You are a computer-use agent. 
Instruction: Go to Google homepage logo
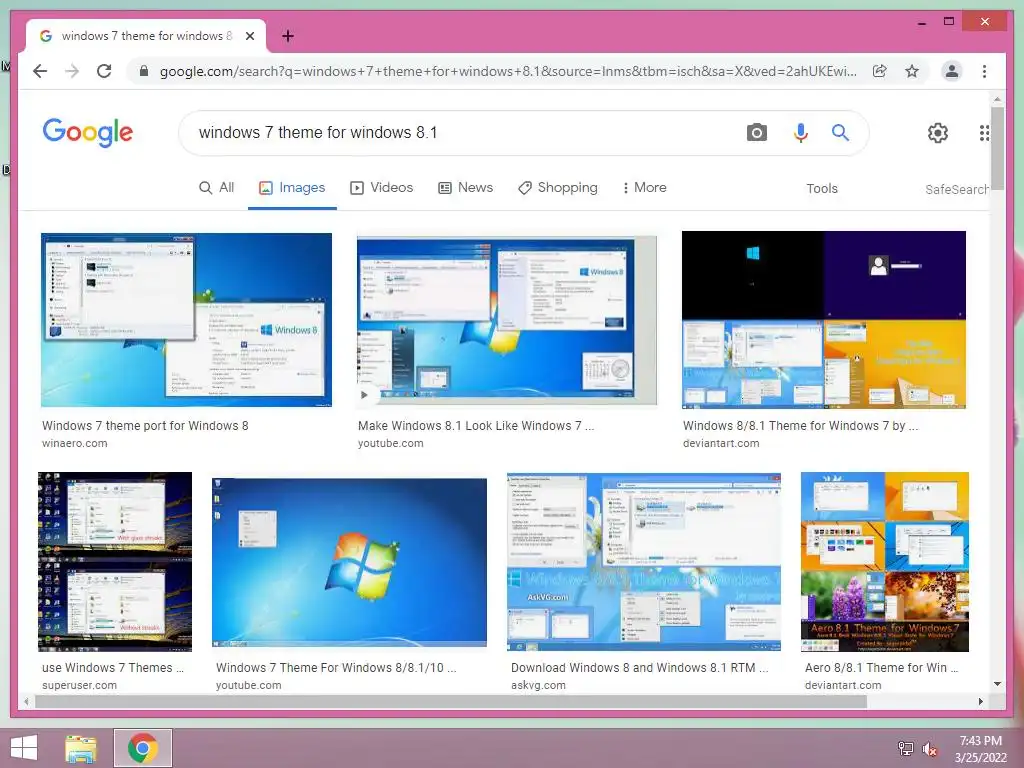tap(88, 133)
